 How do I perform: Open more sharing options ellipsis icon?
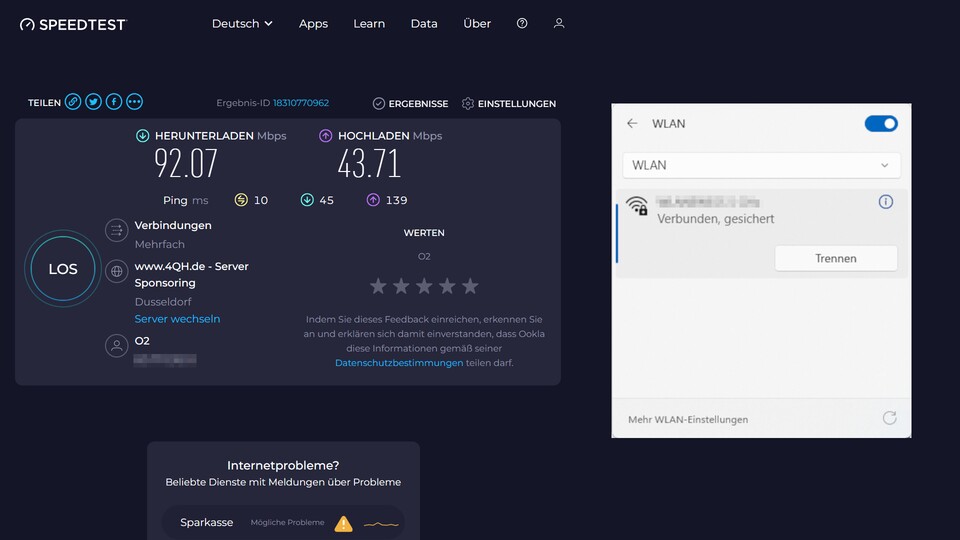point(134,102)
